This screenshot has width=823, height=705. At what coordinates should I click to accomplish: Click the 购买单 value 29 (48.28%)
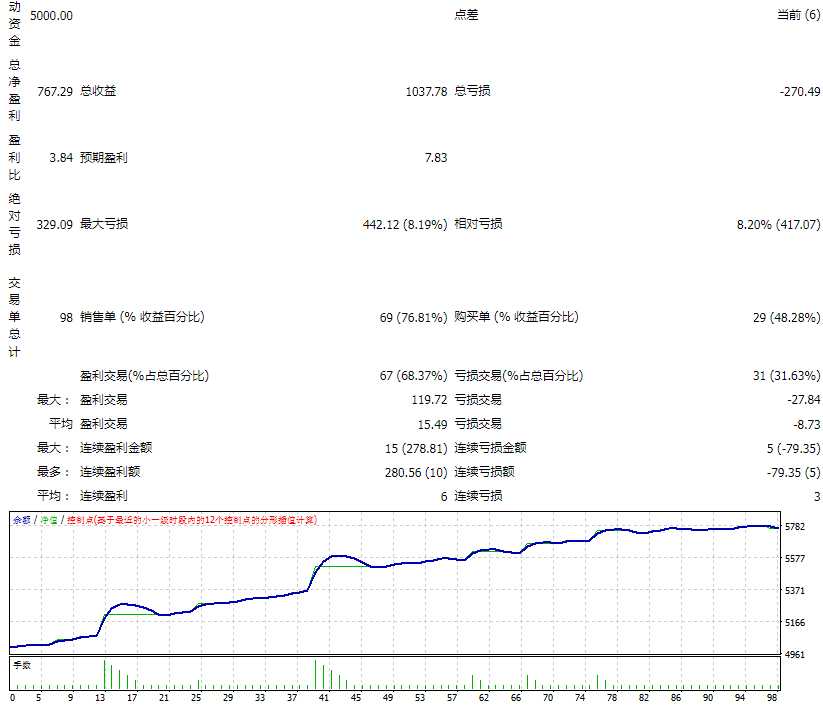pyautogui.click(x=786, y=317)
